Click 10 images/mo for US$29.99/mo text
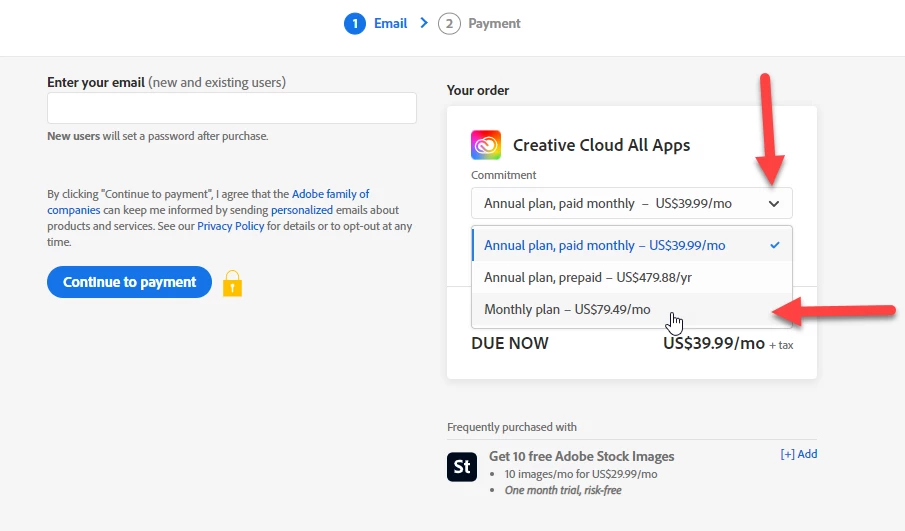 (x=581, y=474)
